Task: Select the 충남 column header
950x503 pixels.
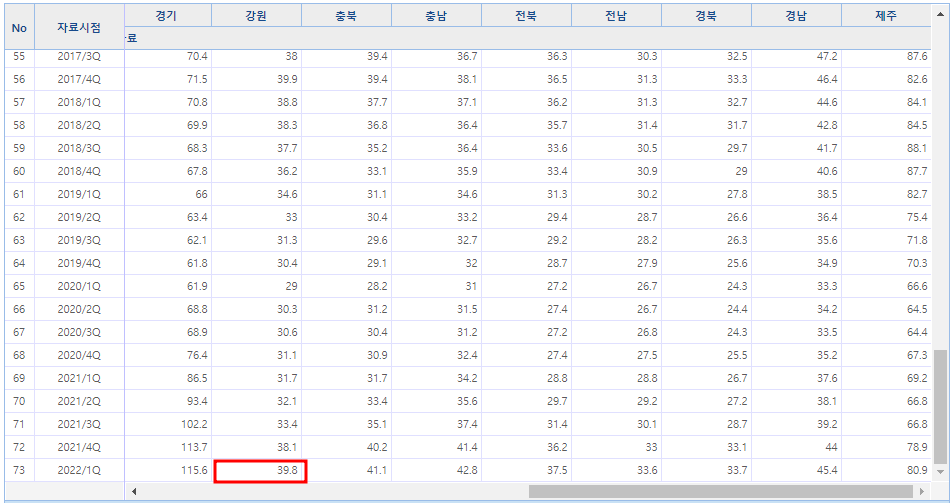Action: [436, 16]
